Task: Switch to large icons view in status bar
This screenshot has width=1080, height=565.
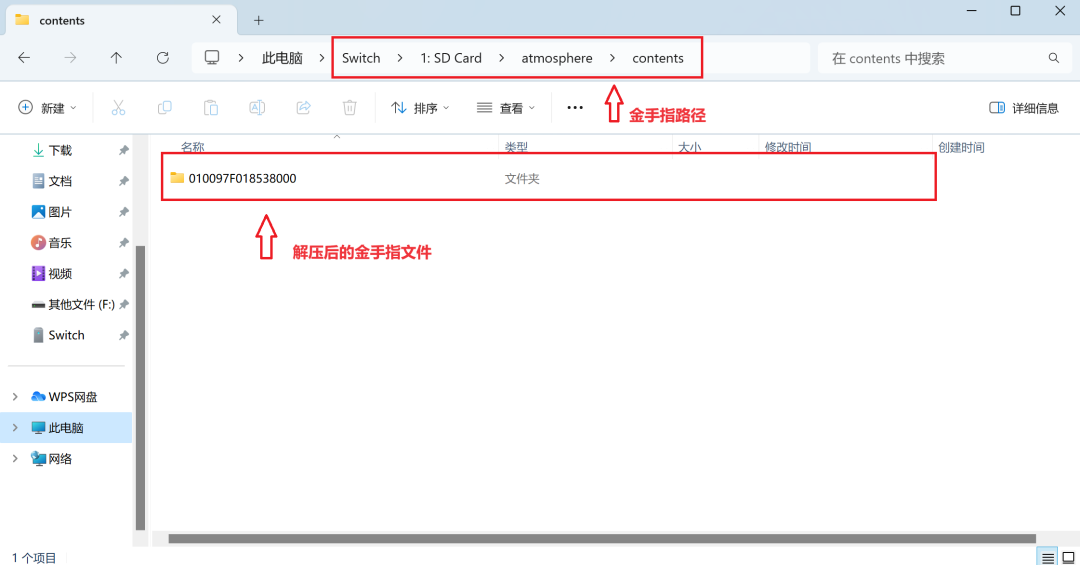Action: click(1067, 557)
